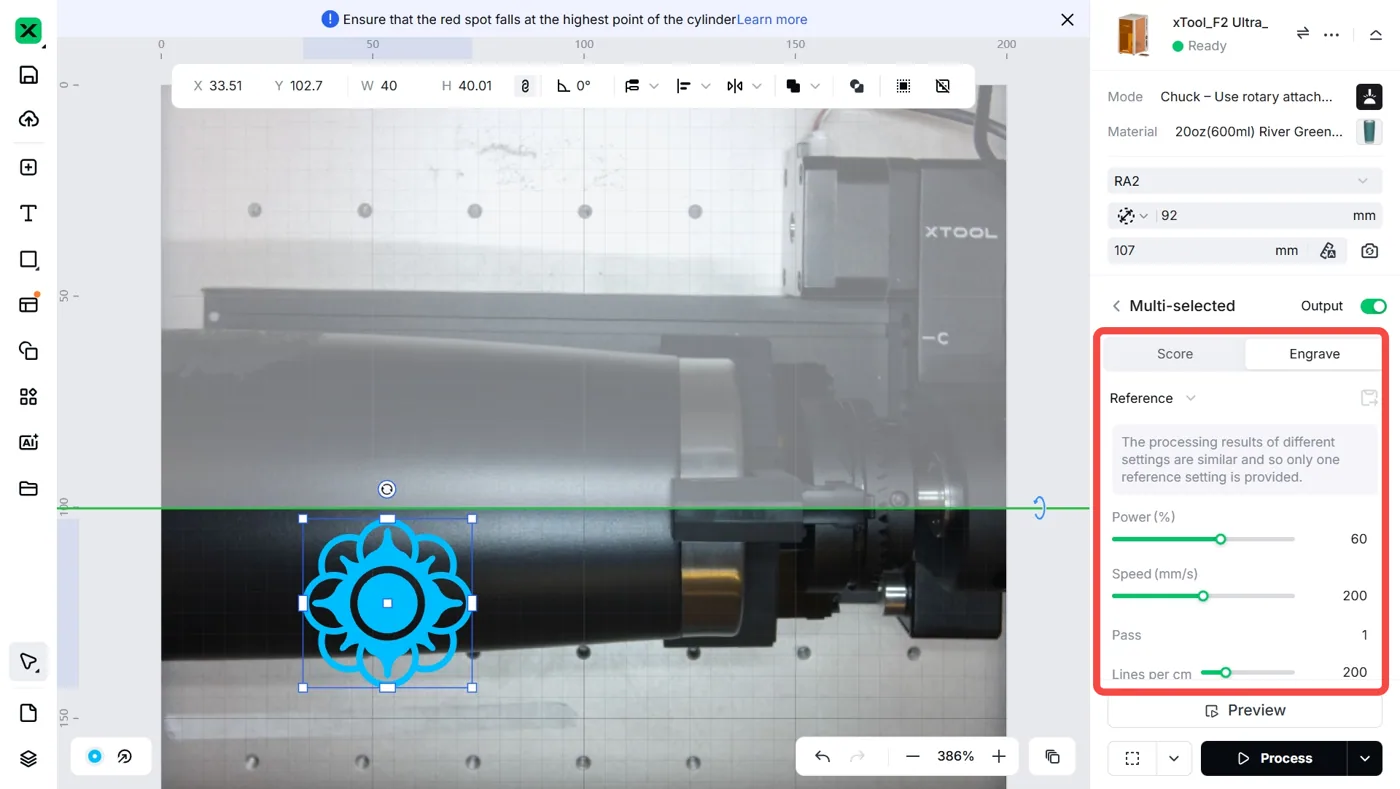Open the page document icon
Viewport: 1400px width, 789px height.
(28, 713)
